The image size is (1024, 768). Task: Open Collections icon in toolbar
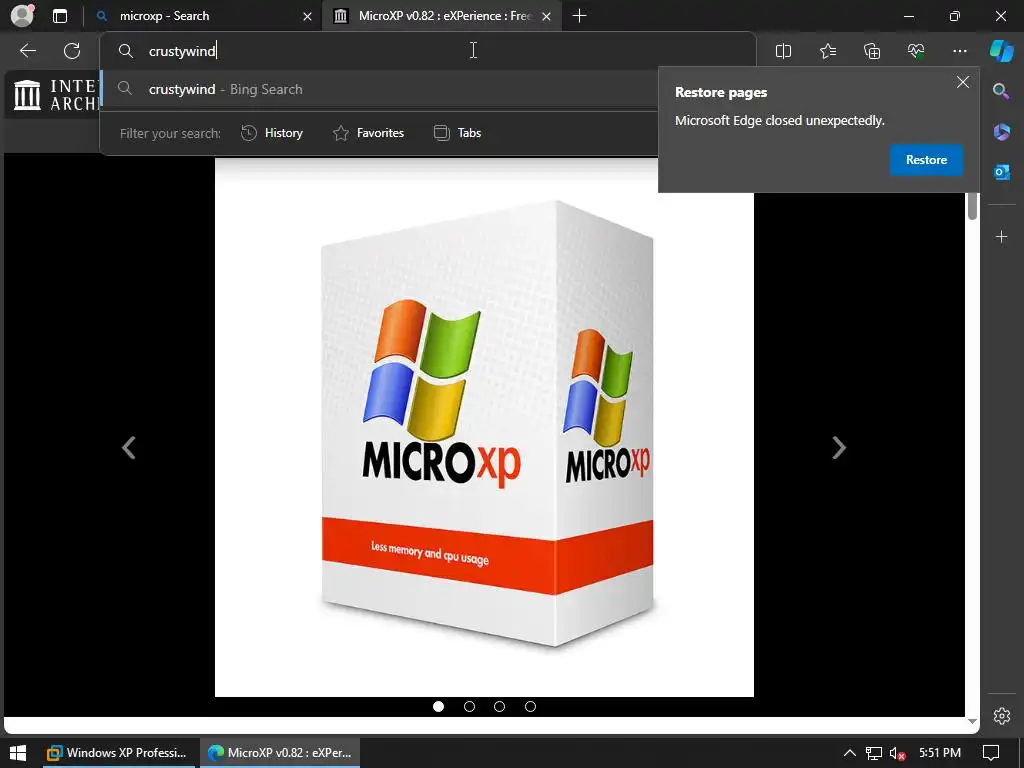click(872, 51)
